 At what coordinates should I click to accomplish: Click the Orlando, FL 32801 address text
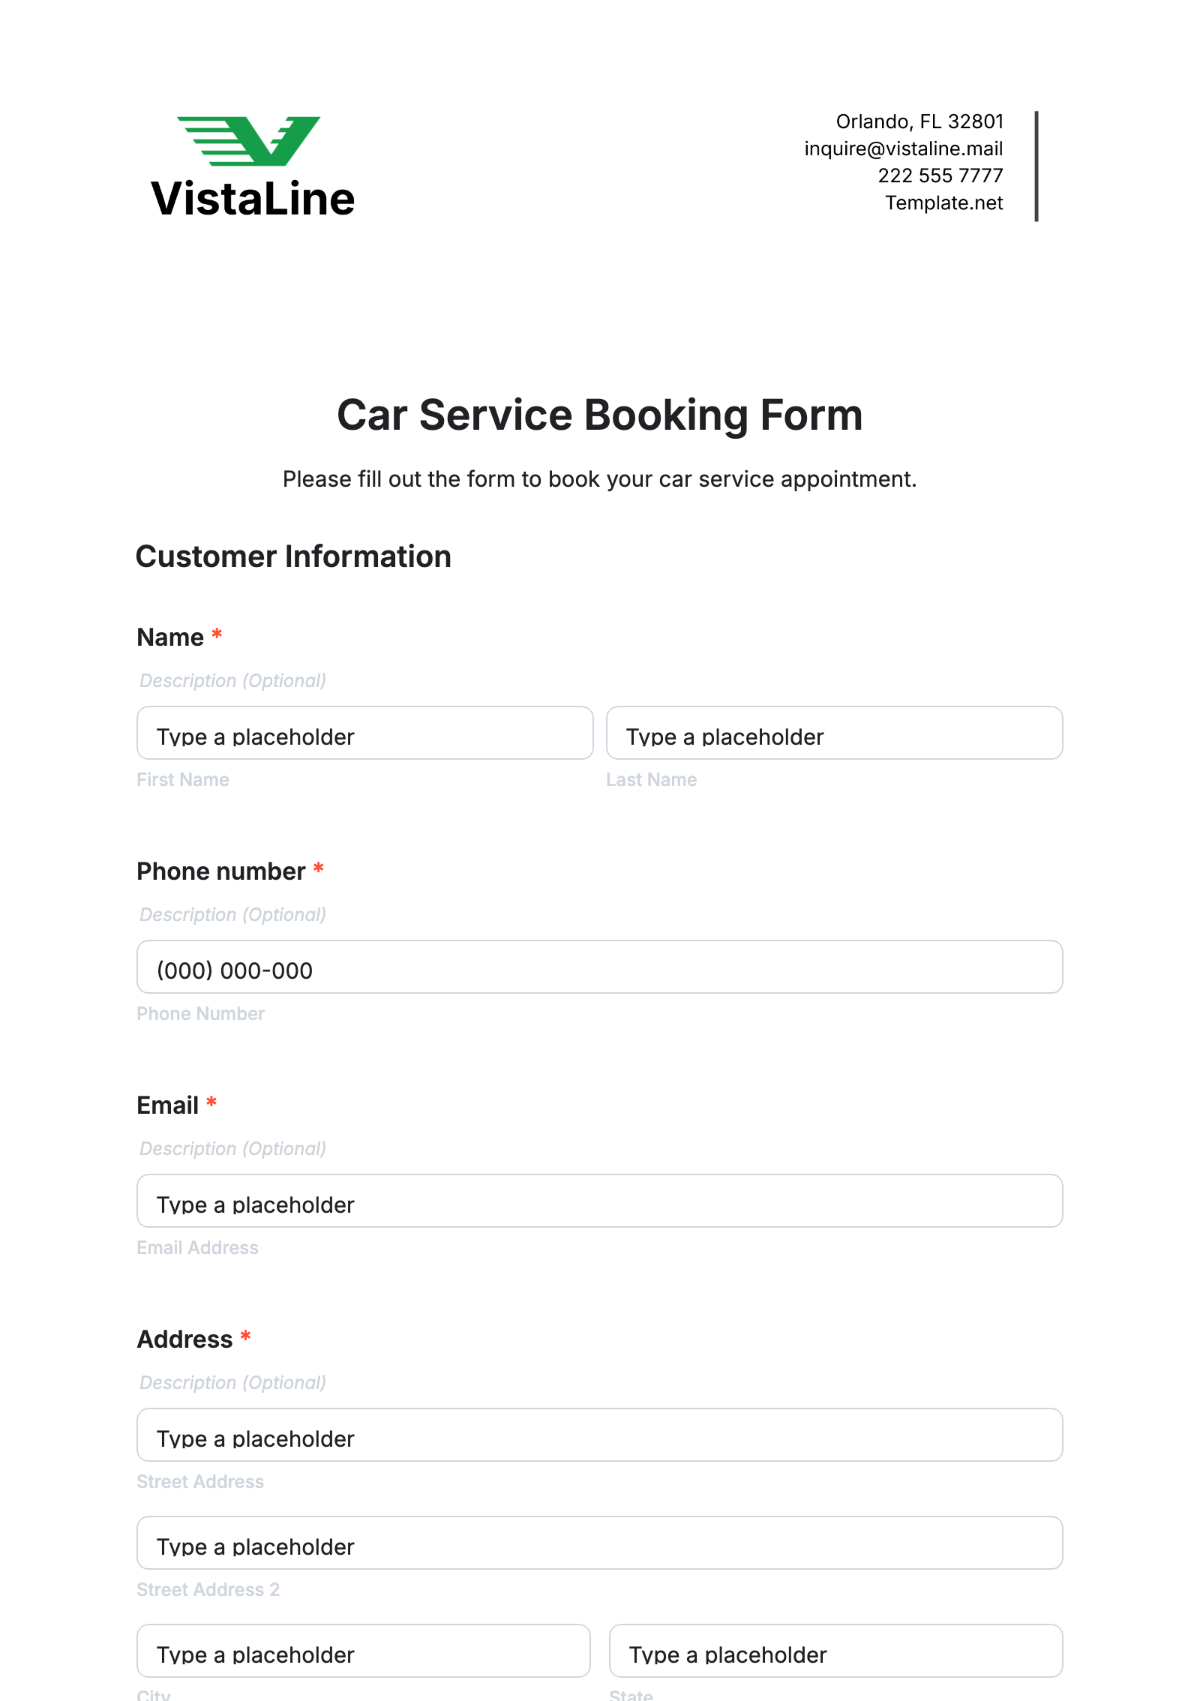(x=919, y=122)
